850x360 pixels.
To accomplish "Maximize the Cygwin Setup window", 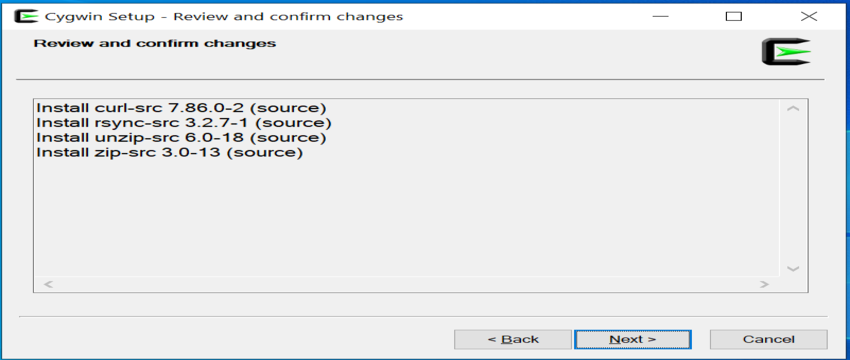I will pos(733,16).
